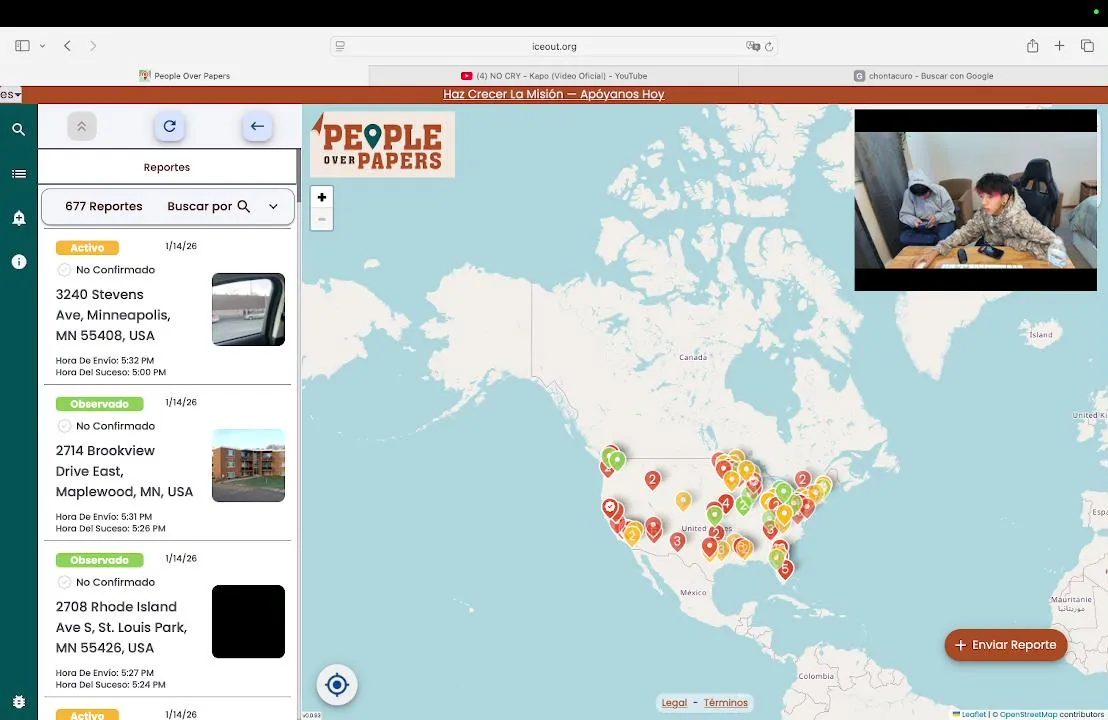
Task: Select the Reportes panel header tab
Action: coord(167,167)
